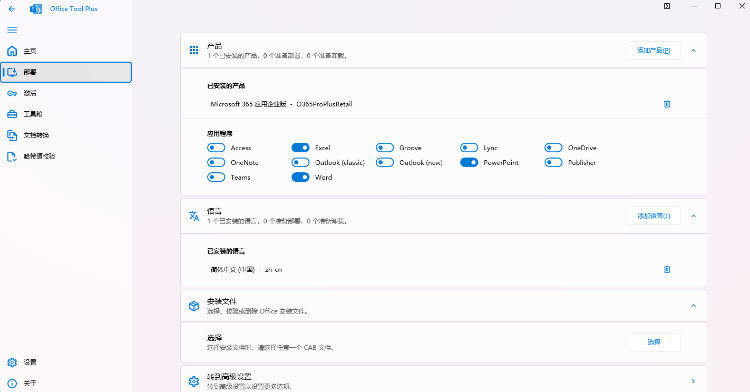750x392 pixels.
Task: Enable the Outlook (new) switch
Action: coord(385,163)
